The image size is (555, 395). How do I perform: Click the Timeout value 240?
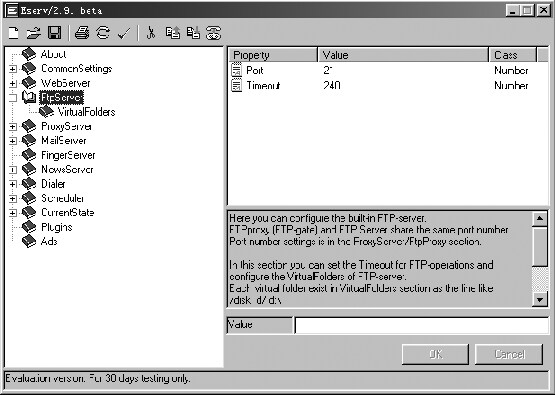click(332, 85)
